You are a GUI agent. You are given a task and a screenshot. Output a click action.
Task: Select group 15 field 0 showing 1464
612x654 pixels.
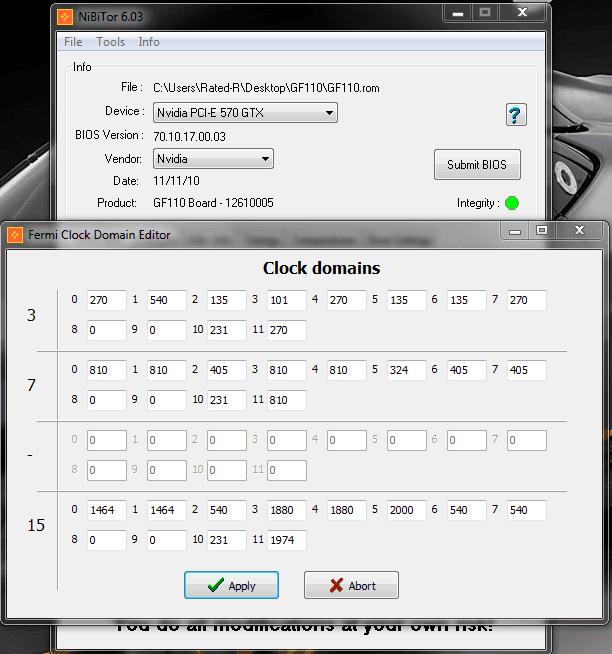click(107, 510)
